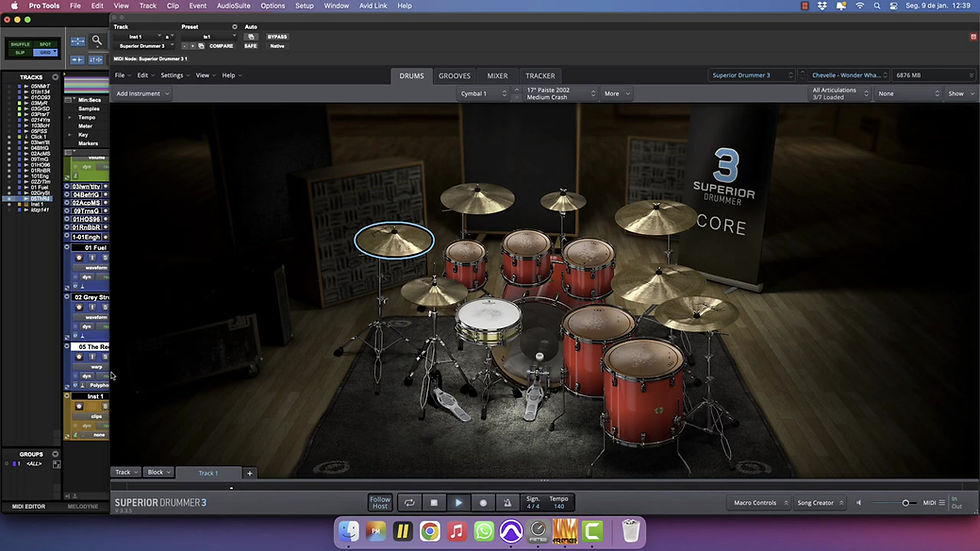Open the MIDI settings menu icon

pos(942,503)
